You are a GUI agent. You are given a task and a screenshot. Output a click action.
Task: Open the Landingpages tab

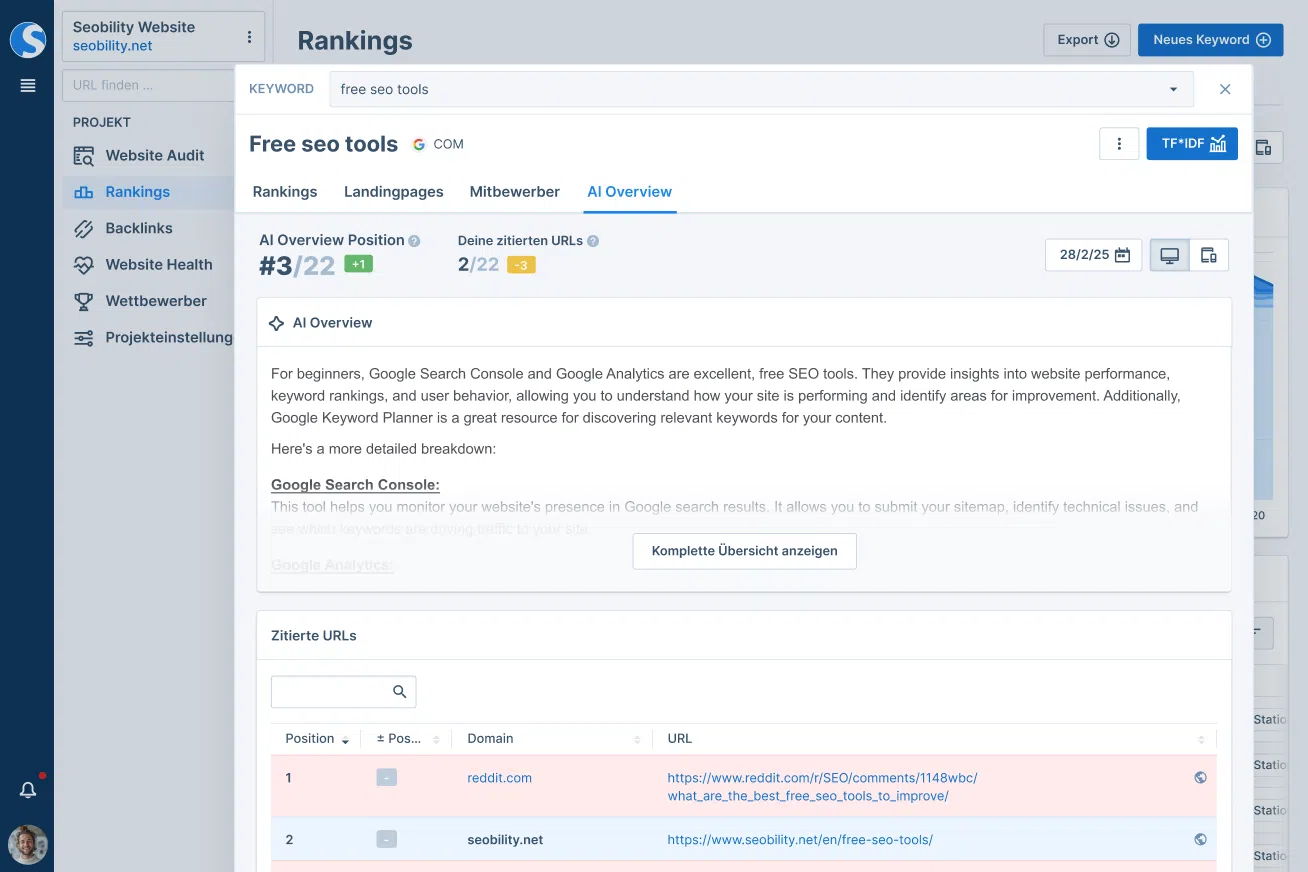coord(393,192)
